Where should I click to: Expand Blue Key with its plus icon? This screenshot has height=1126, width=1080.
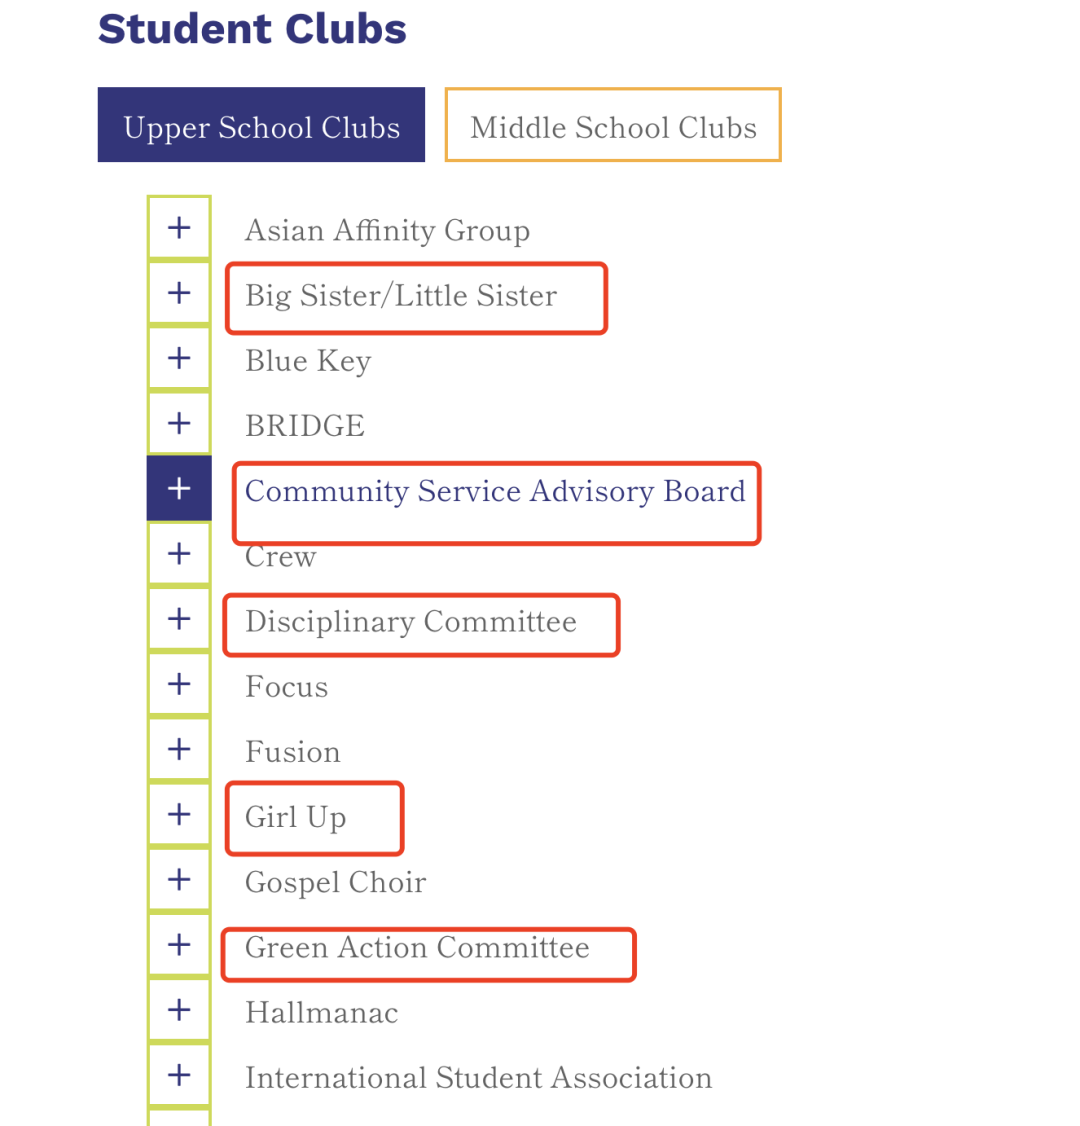(x=180, y=358)
